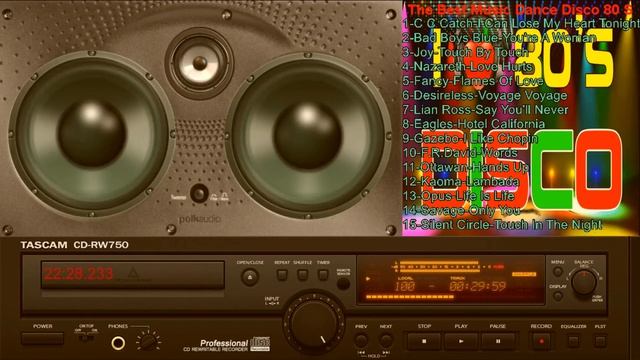Flip the CR/TOP on/off slide switch
640x360 pixels.
tap(86, 338)
